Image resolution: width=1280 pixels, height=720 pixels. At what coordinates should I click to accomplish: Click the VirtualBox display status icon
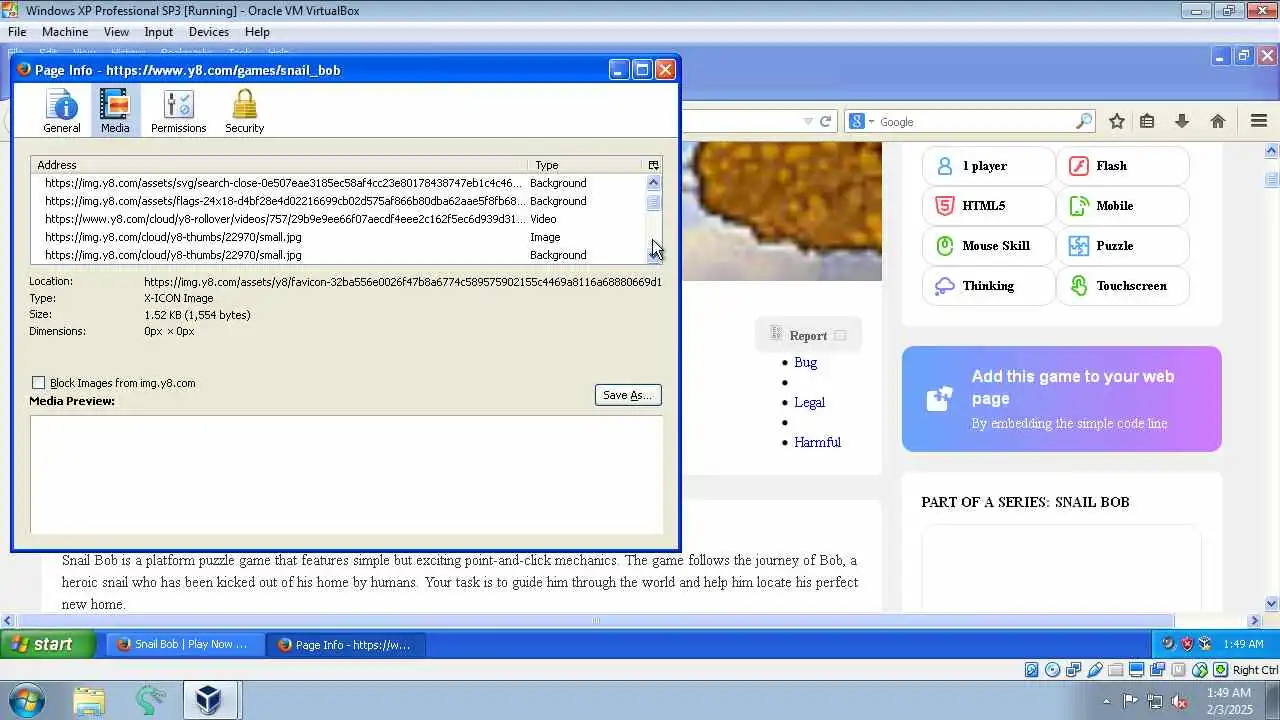click(x=1137, y=670)
